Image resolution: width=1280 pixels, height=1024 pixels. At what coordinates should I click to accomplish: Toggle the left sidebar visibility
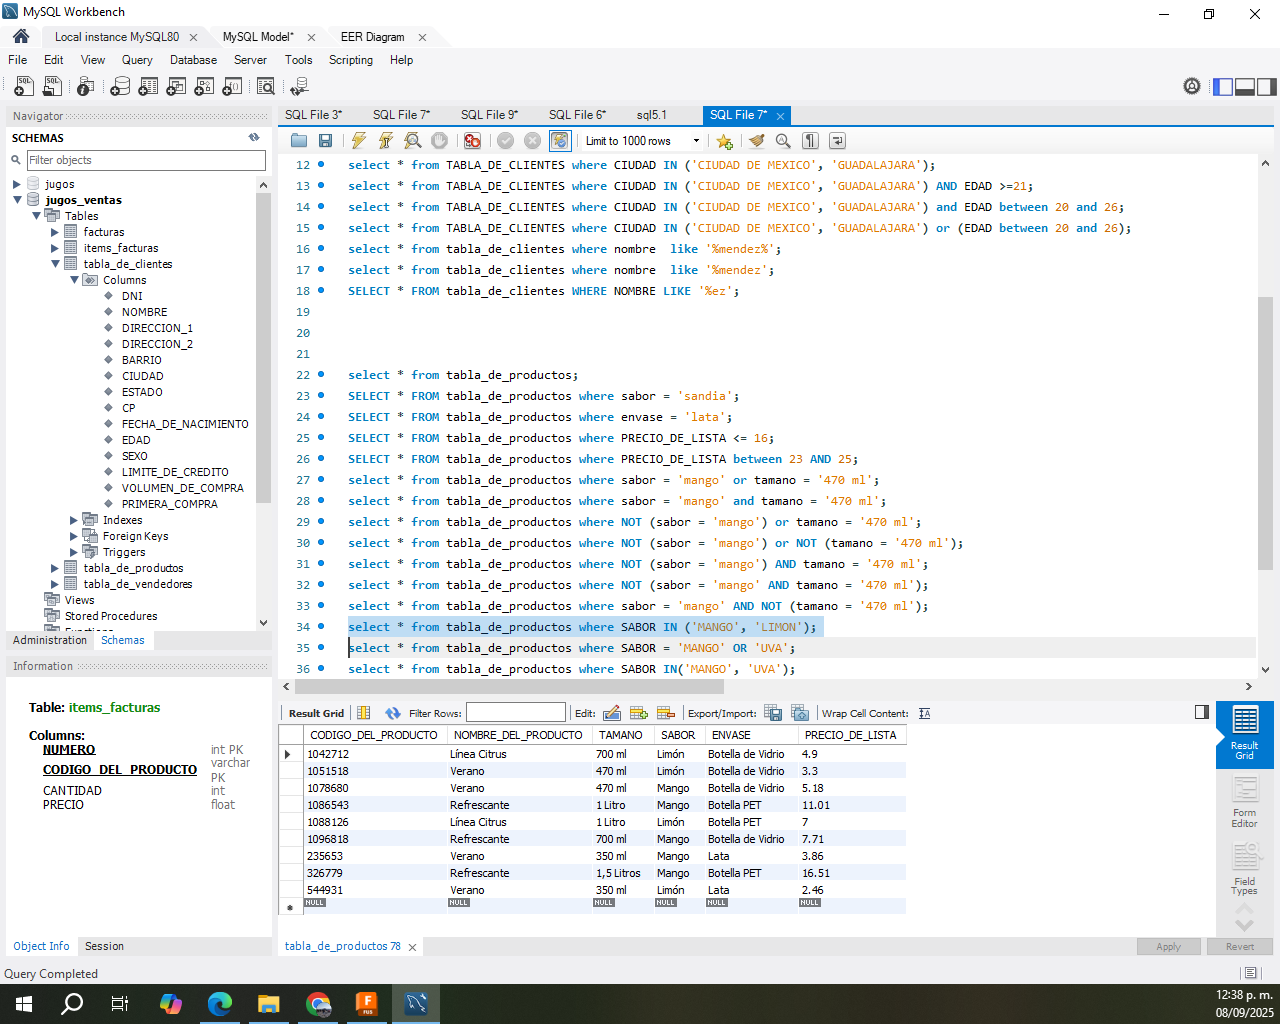[x=1223, y=87]
